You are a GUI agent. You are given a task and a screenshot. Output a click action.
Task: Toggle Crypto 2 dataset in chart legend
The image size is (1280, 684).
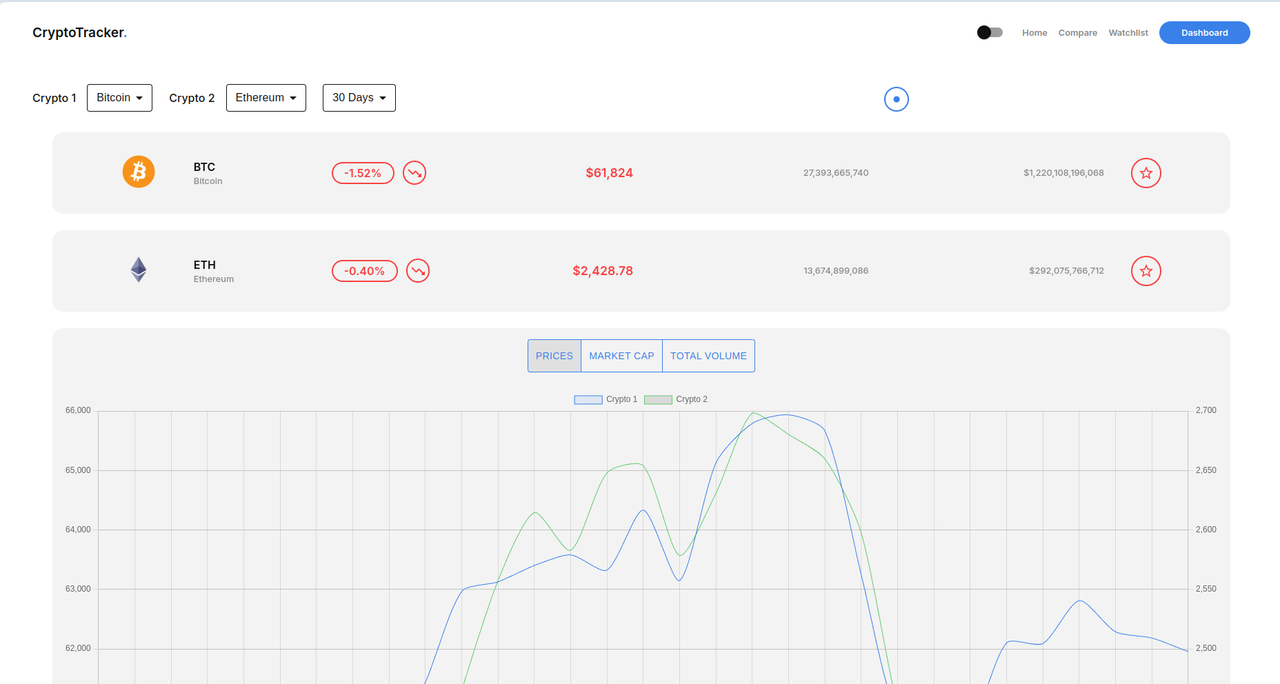(676, 399)
